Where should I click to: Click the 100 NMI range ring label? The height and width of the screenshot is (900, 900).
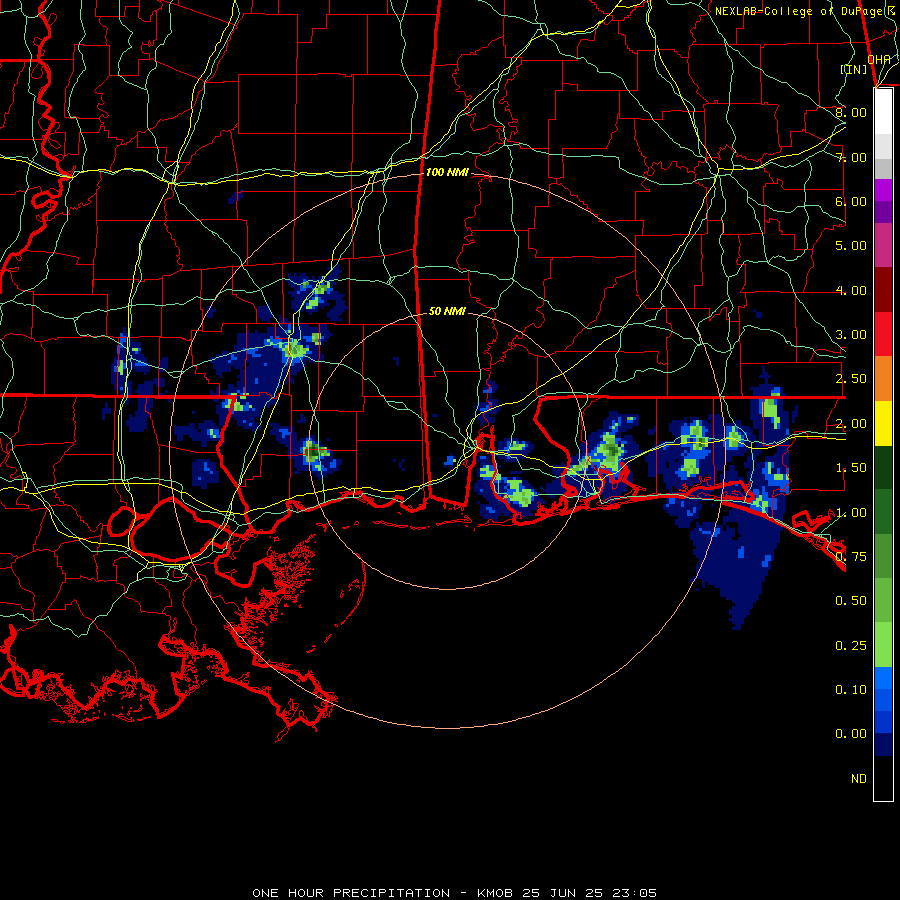447,172
